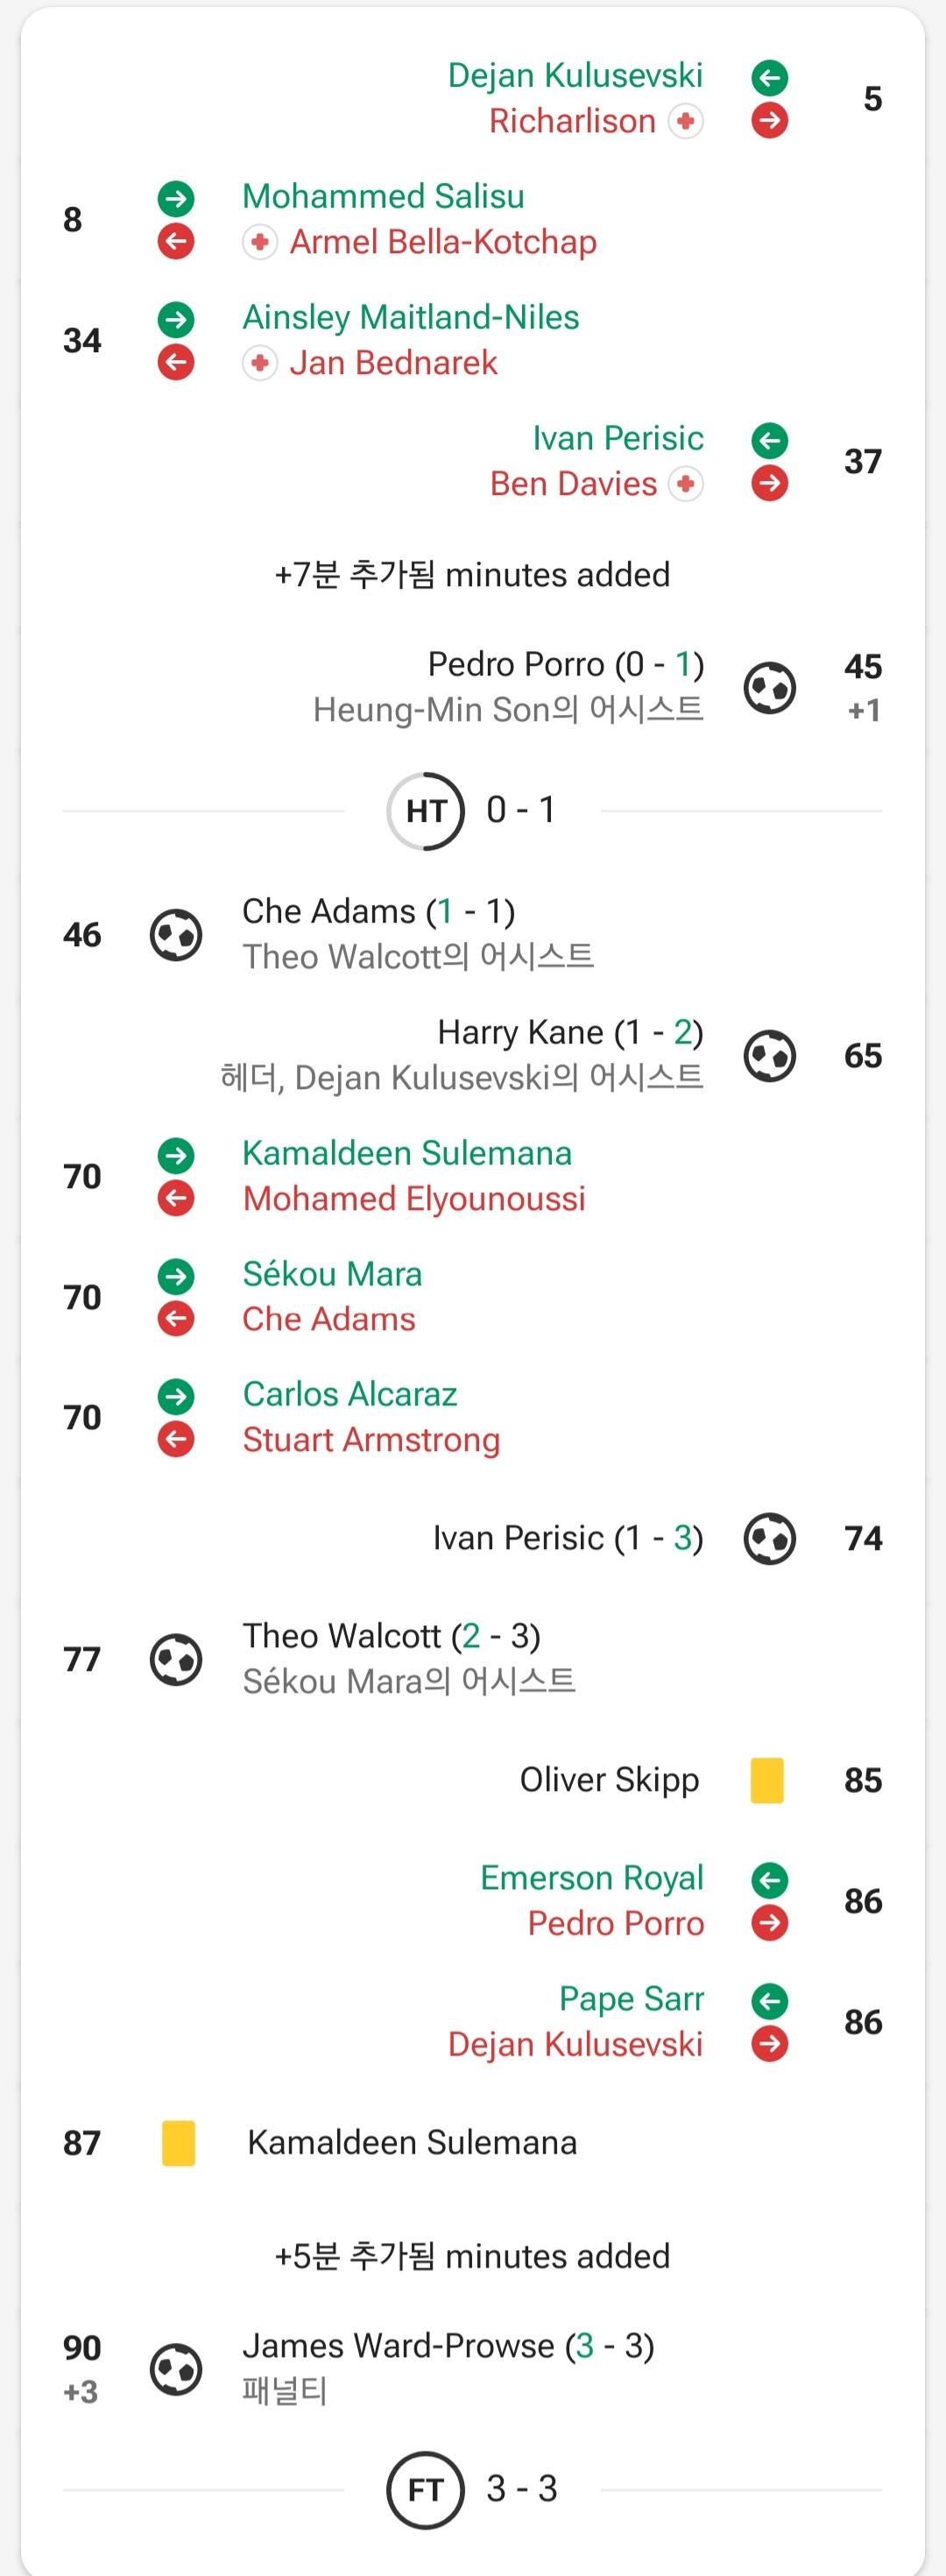Image resolution: width=946 pixels, height=2576 pixels.
Task: Click Sékou Mara substitution name at 70
Action: coord(332,1274)
